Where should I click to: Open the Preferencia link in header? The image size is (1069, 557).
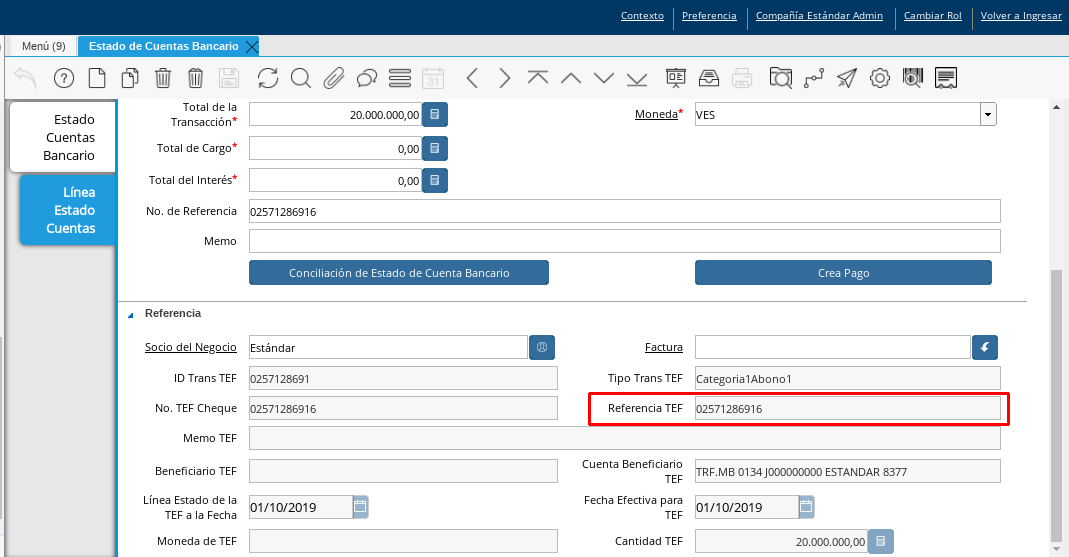(709, 16)
